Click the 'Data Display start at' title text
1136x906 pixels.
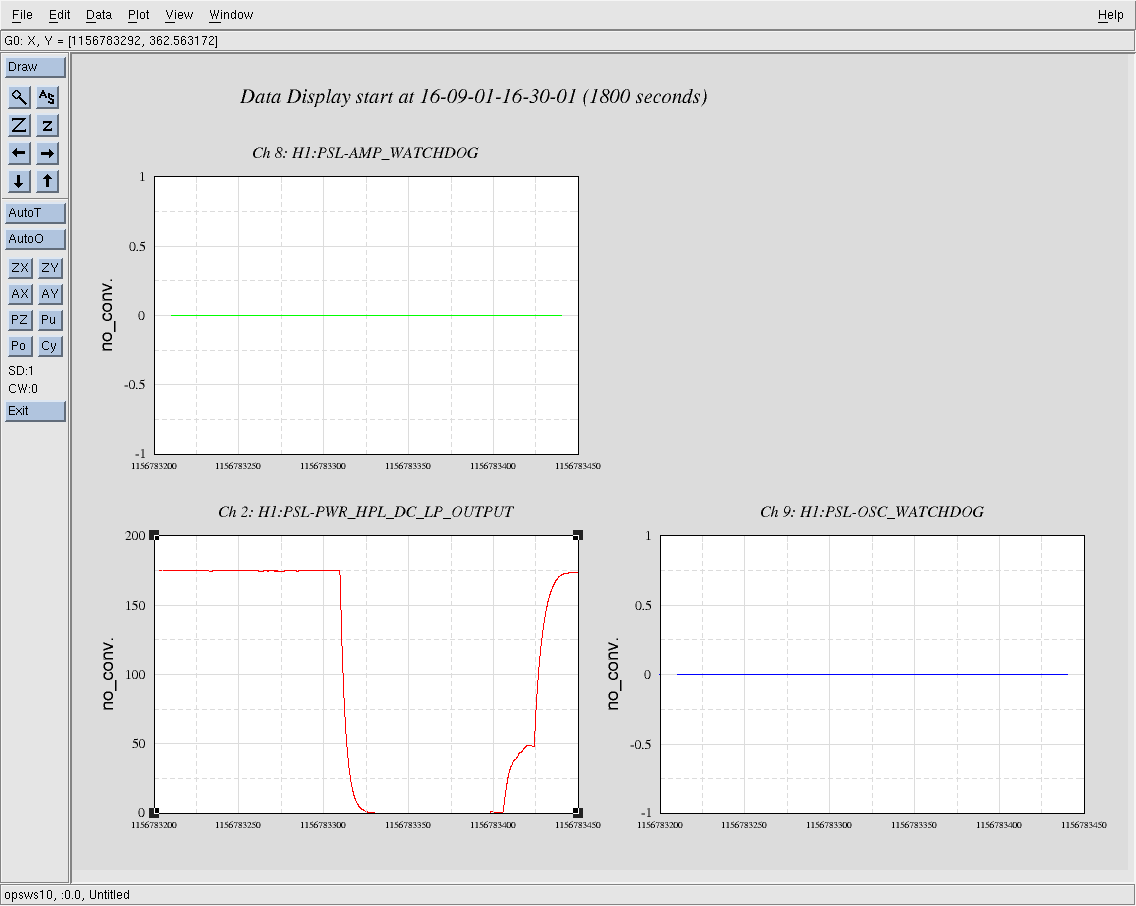point(473,97)
